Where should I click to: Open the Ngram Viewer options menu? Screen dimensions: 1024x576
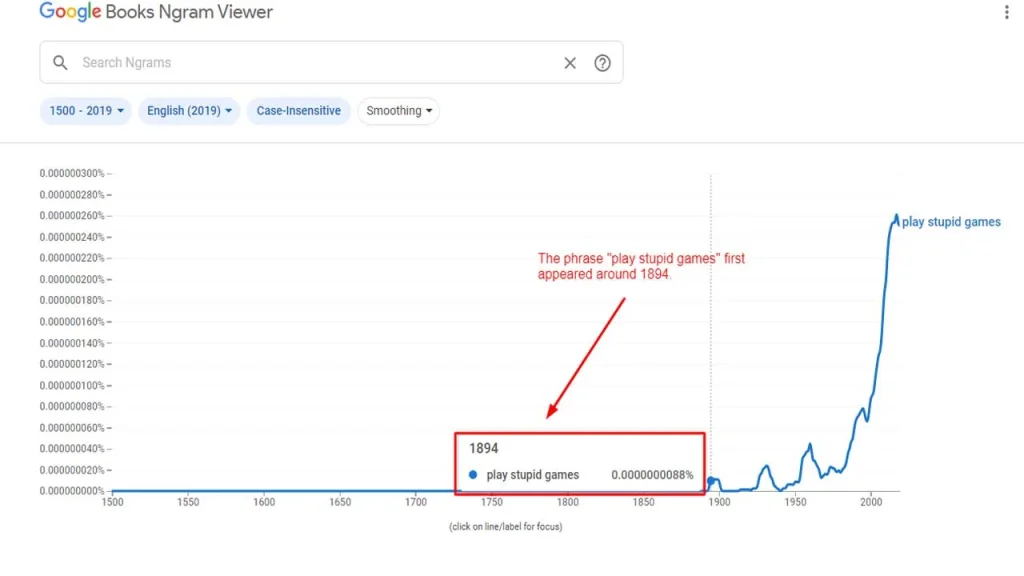pos(1005,10)
